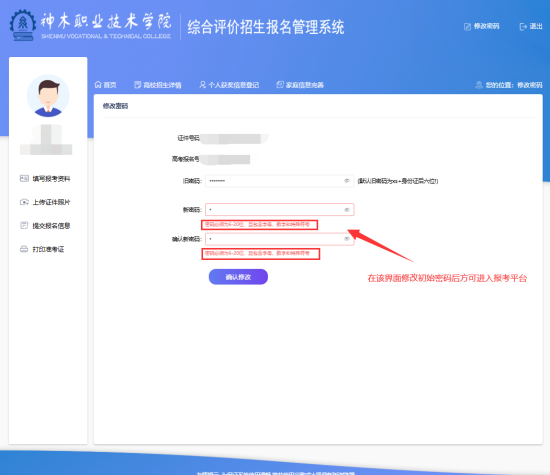This screenshot has height=475, width=550.
Task: Click 退出 logout link
Action: coord(535,26)
